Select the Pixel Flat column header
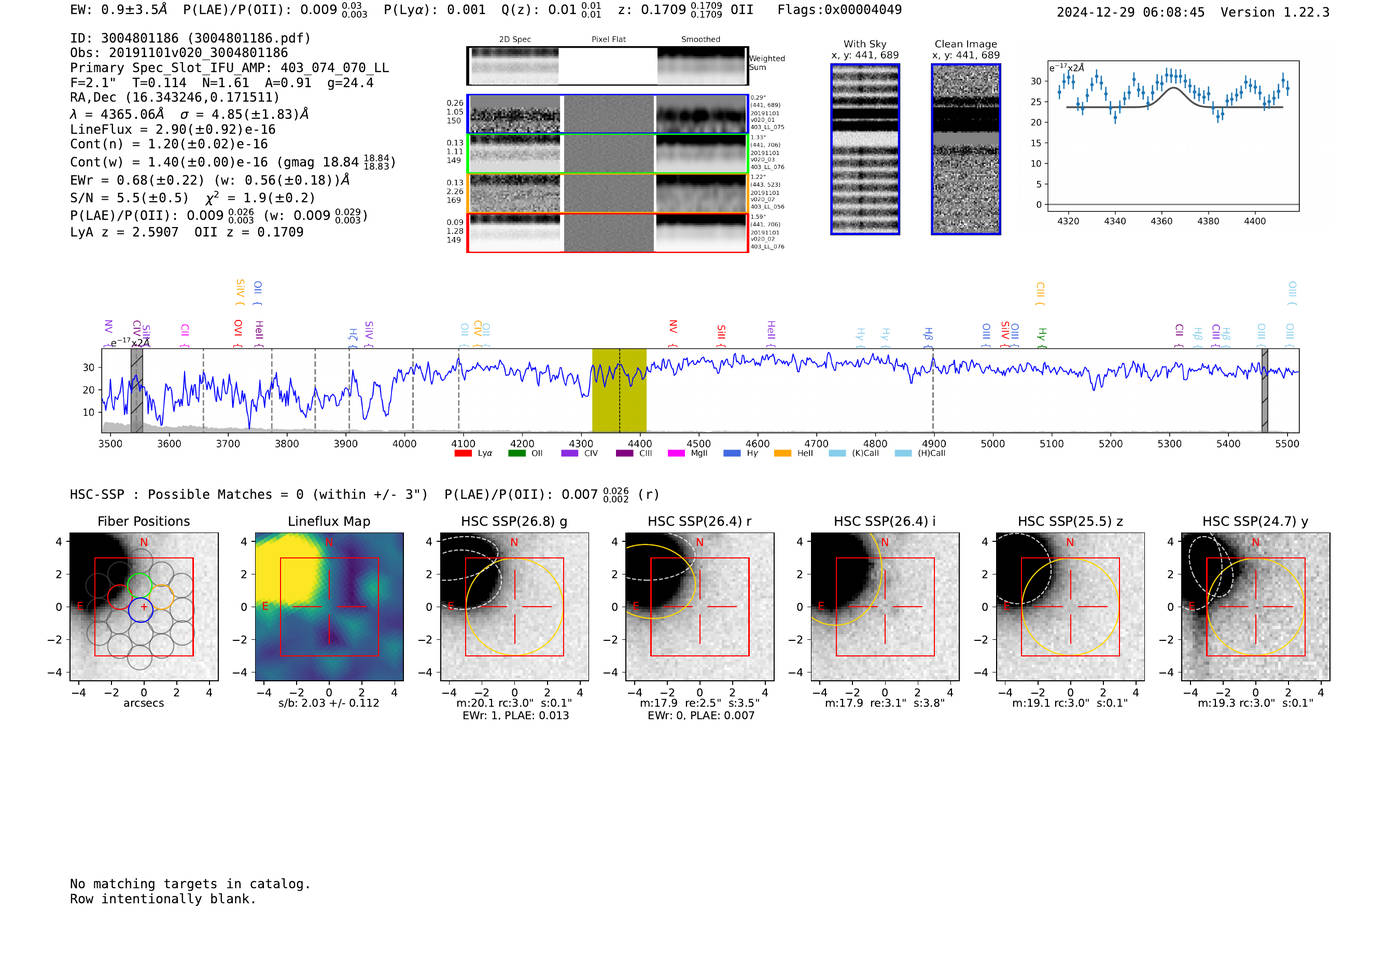Image resolution: width=1400 pixels, height=953 pixels. click(608, 40)
